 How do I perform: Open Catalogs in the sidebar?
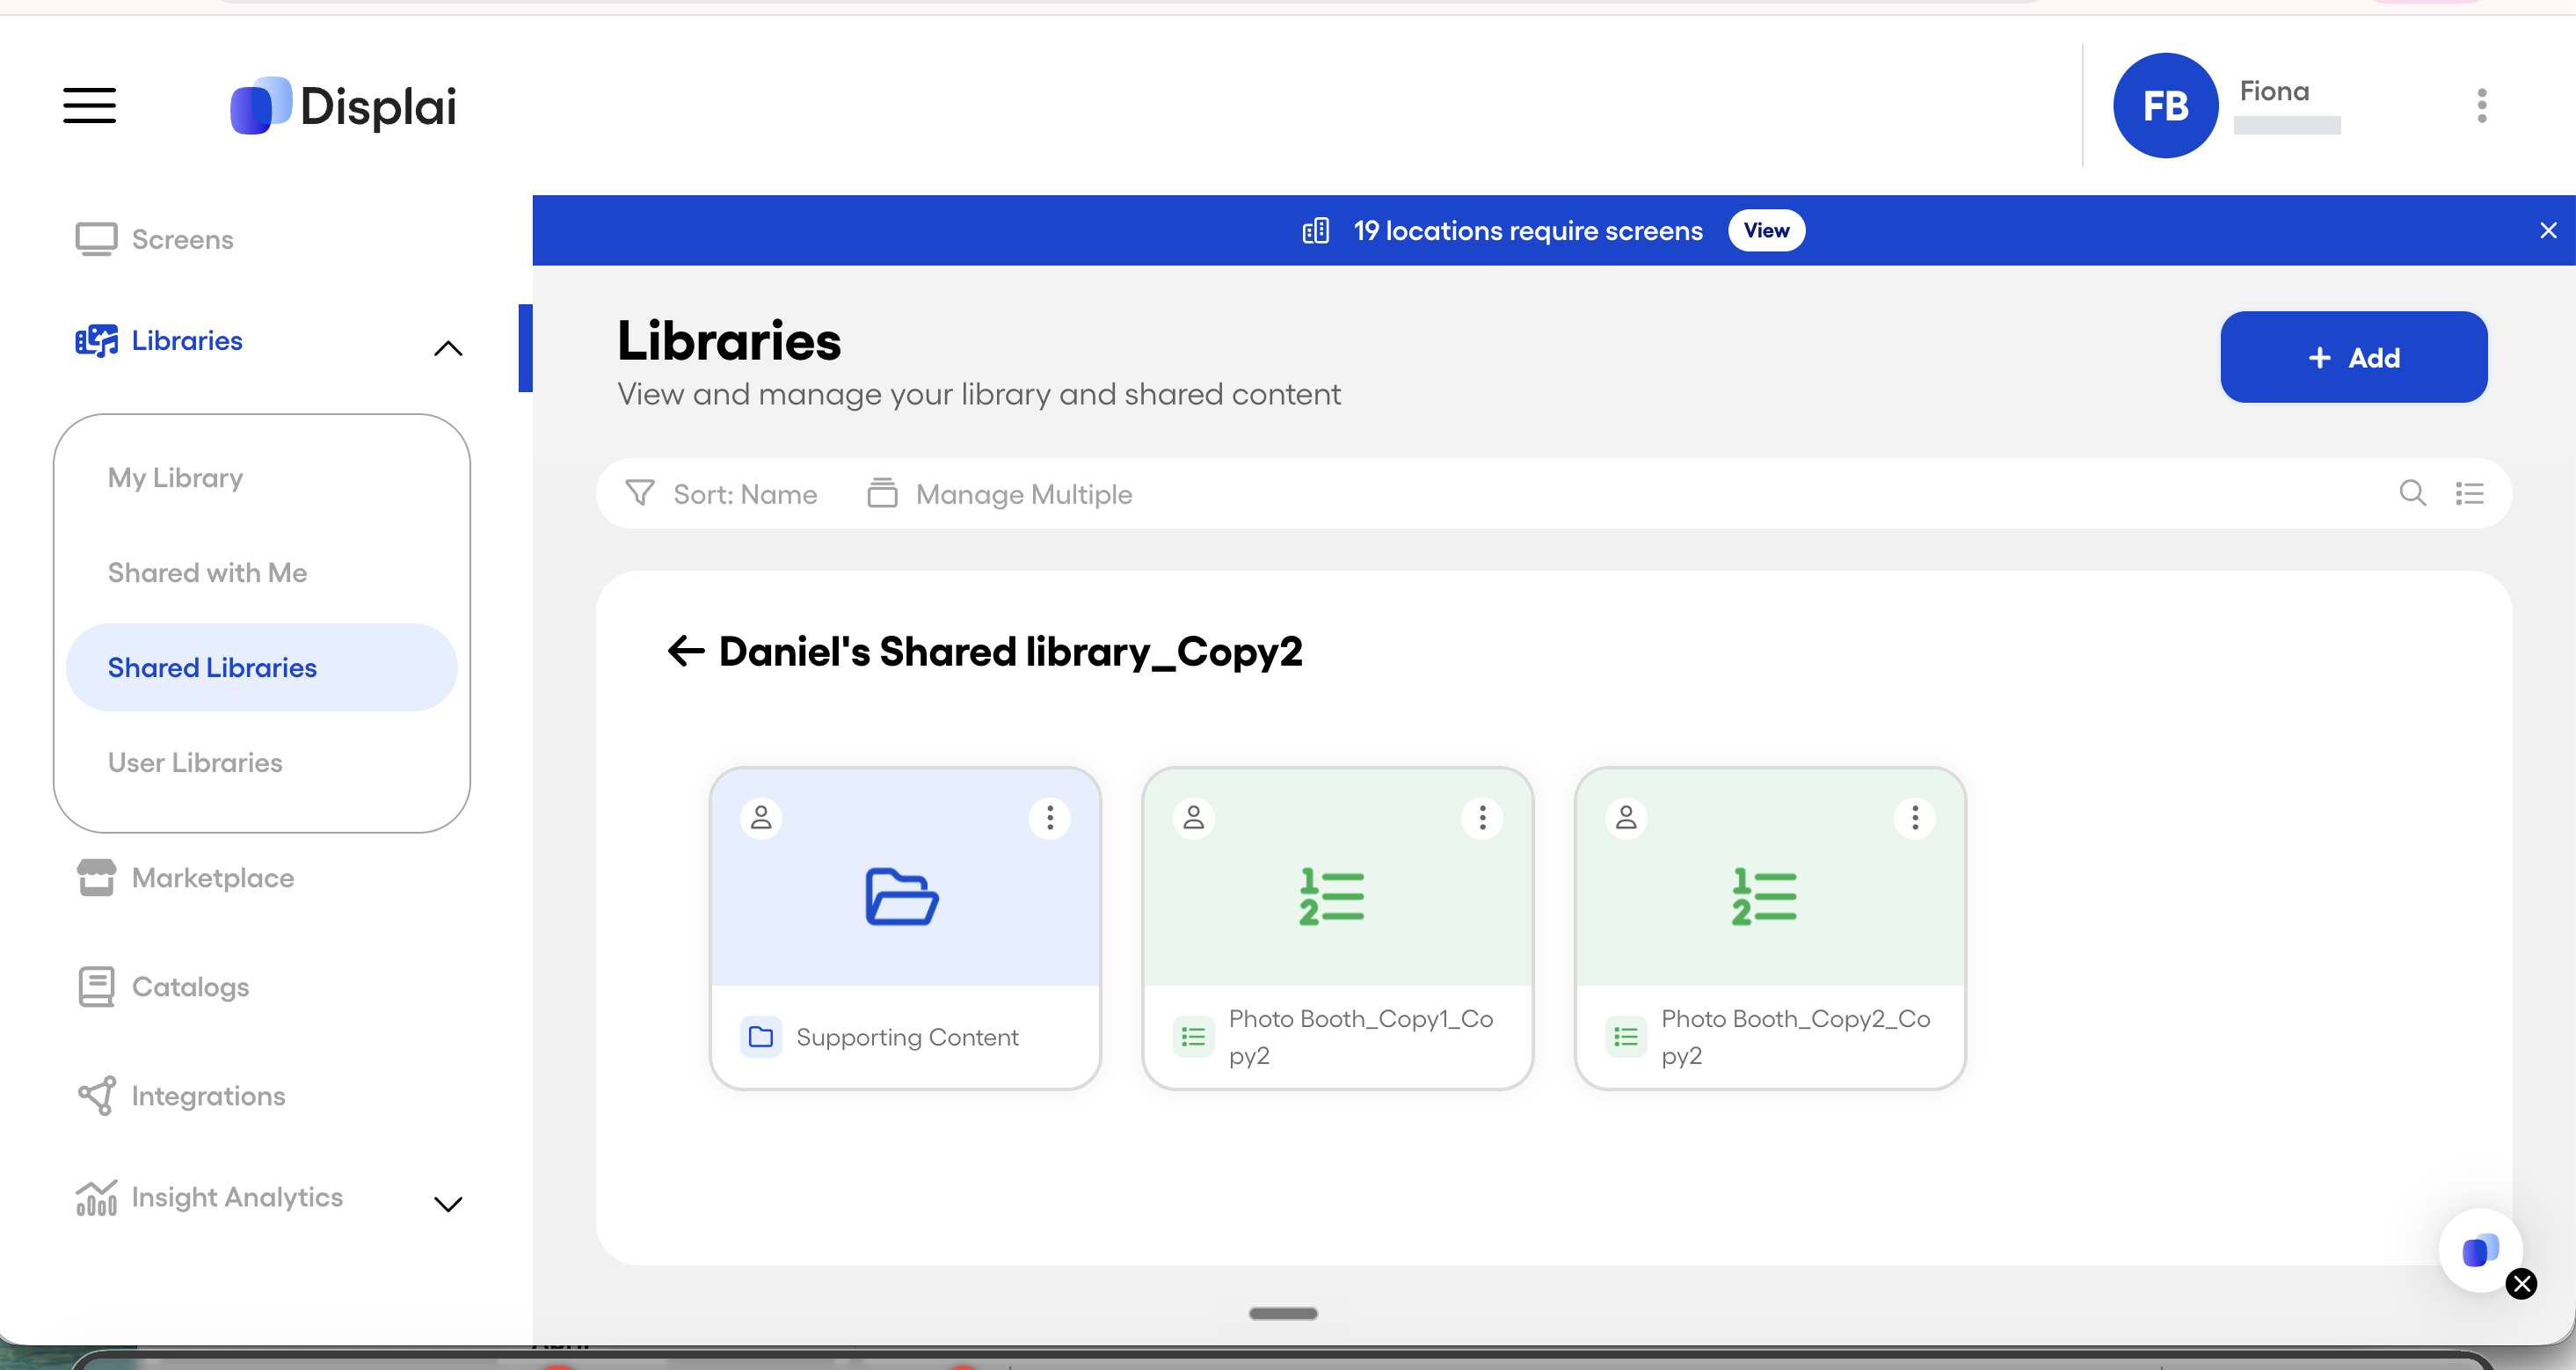[163, 987]
